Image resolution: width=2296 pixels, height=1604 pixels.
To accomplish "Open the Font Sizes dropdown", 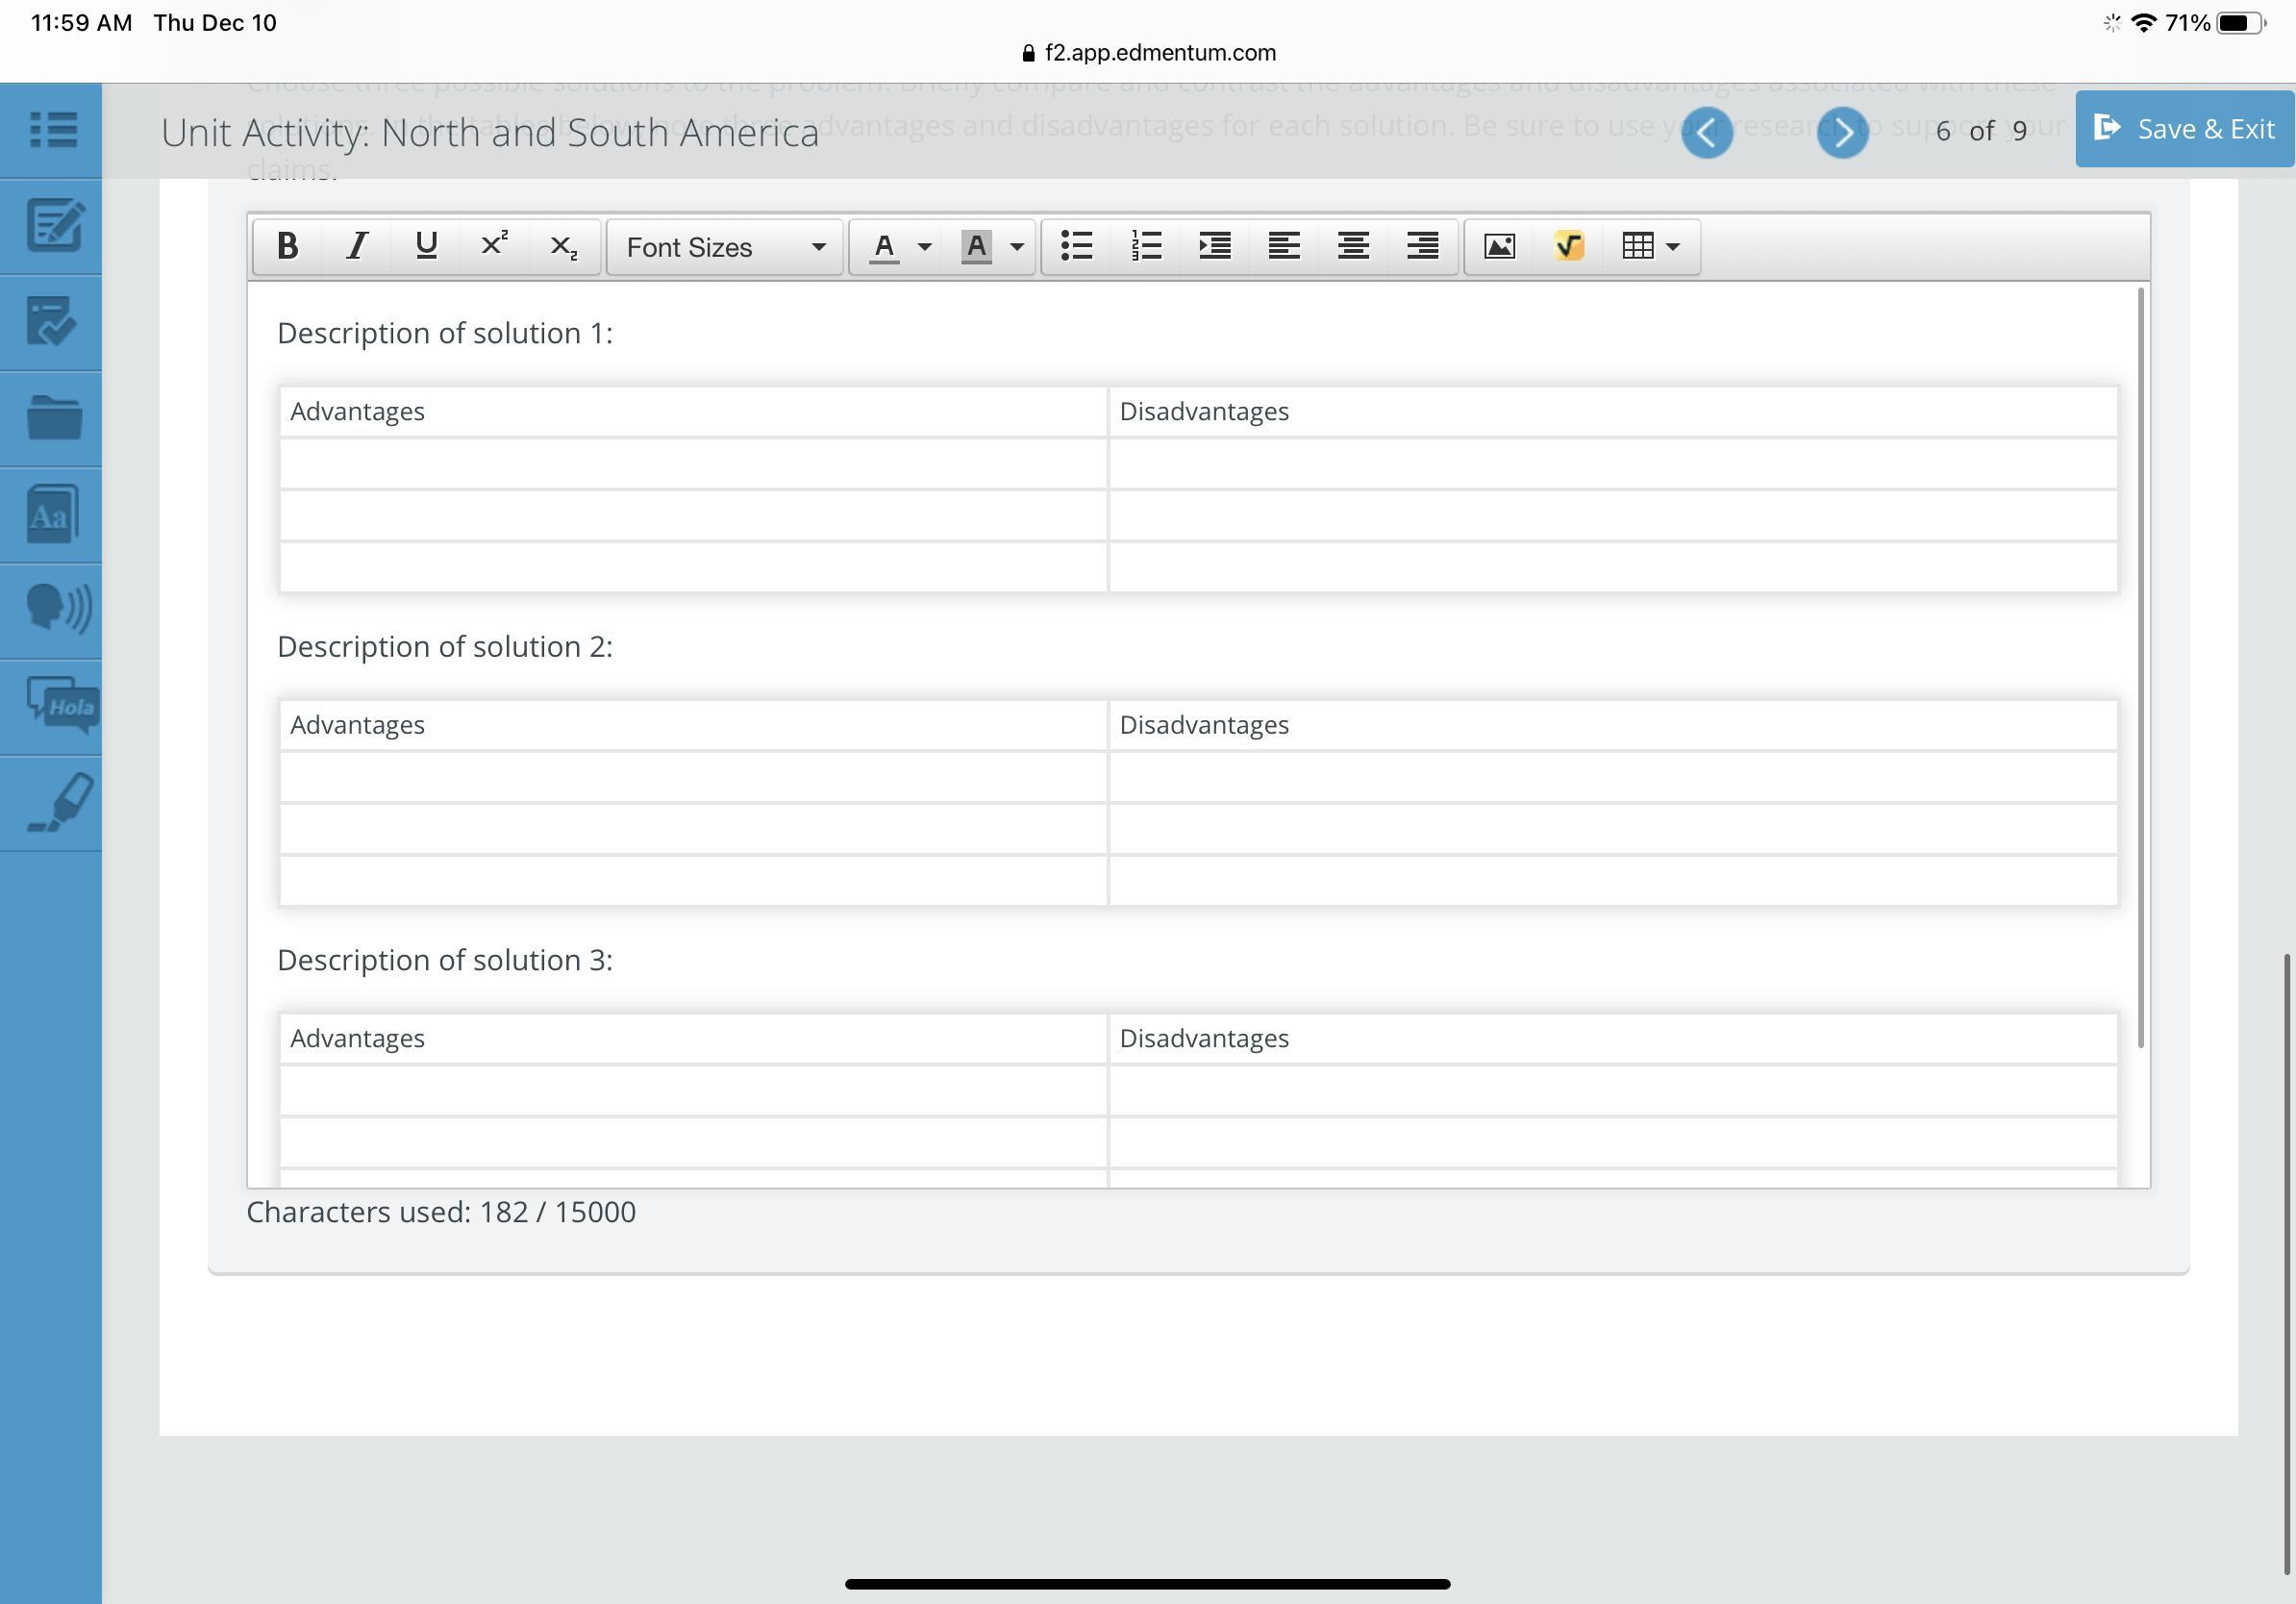I will point(725,247).
